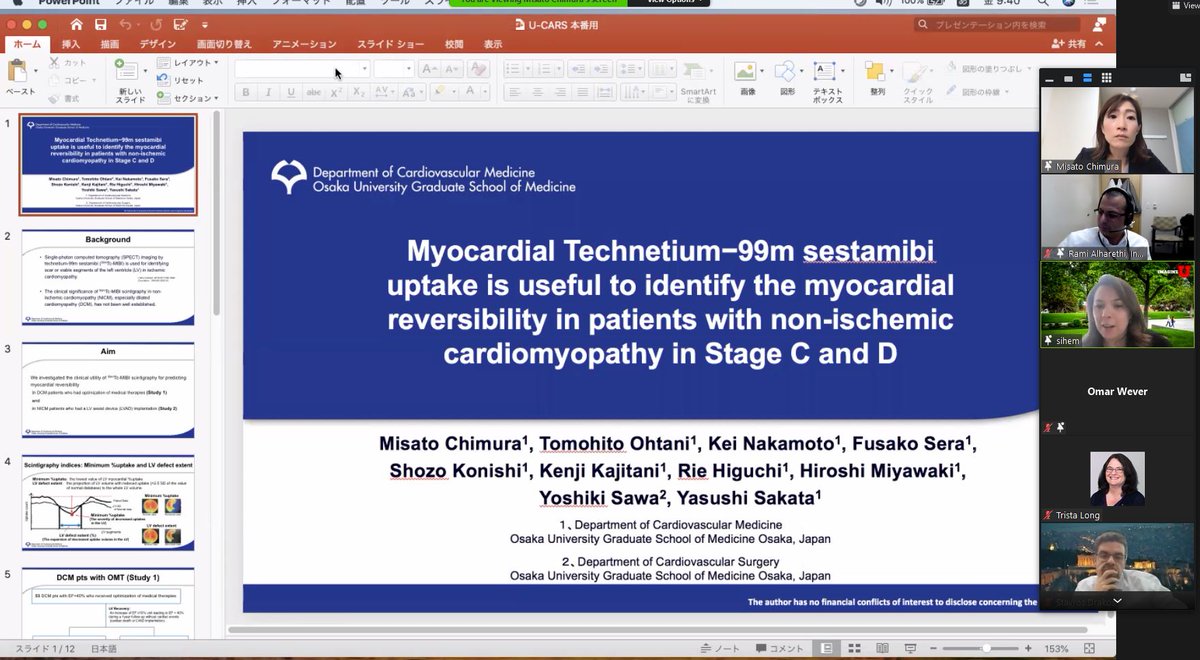Click the Center align paragraph icon
1200x660 pixels.
536,92
